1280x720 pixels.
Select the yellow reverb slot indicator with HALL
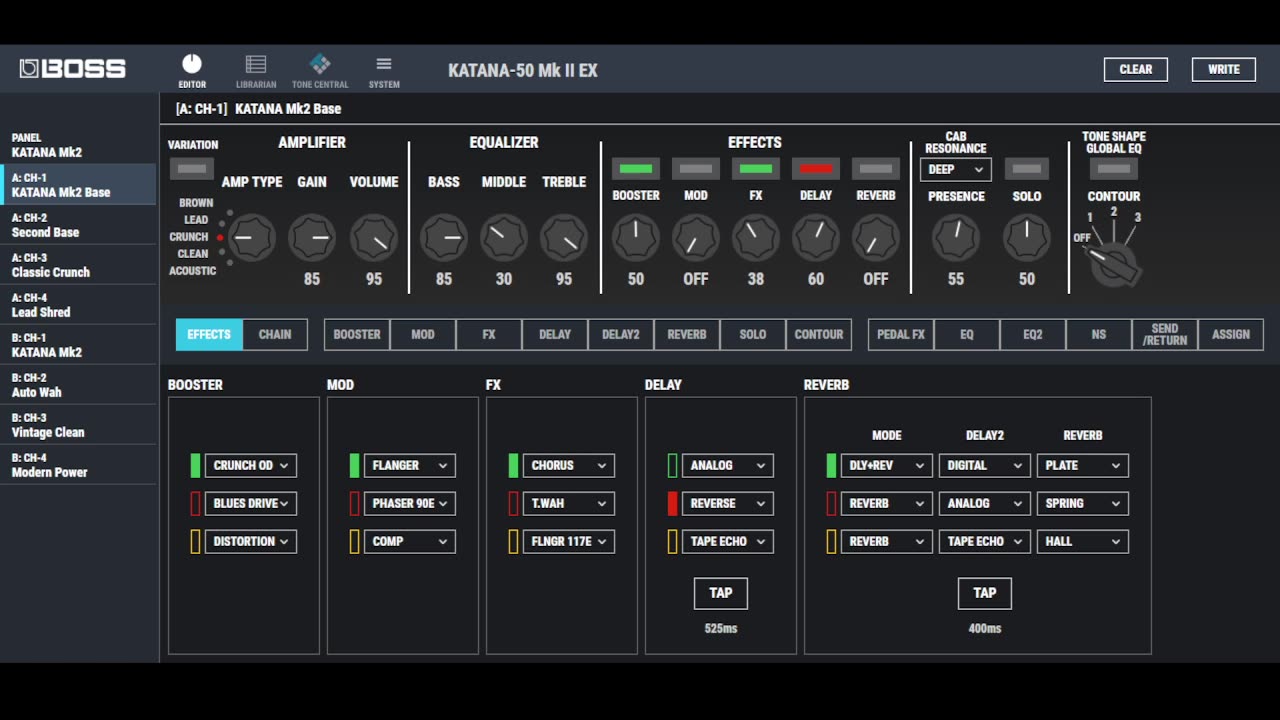[x=832, y=541]
